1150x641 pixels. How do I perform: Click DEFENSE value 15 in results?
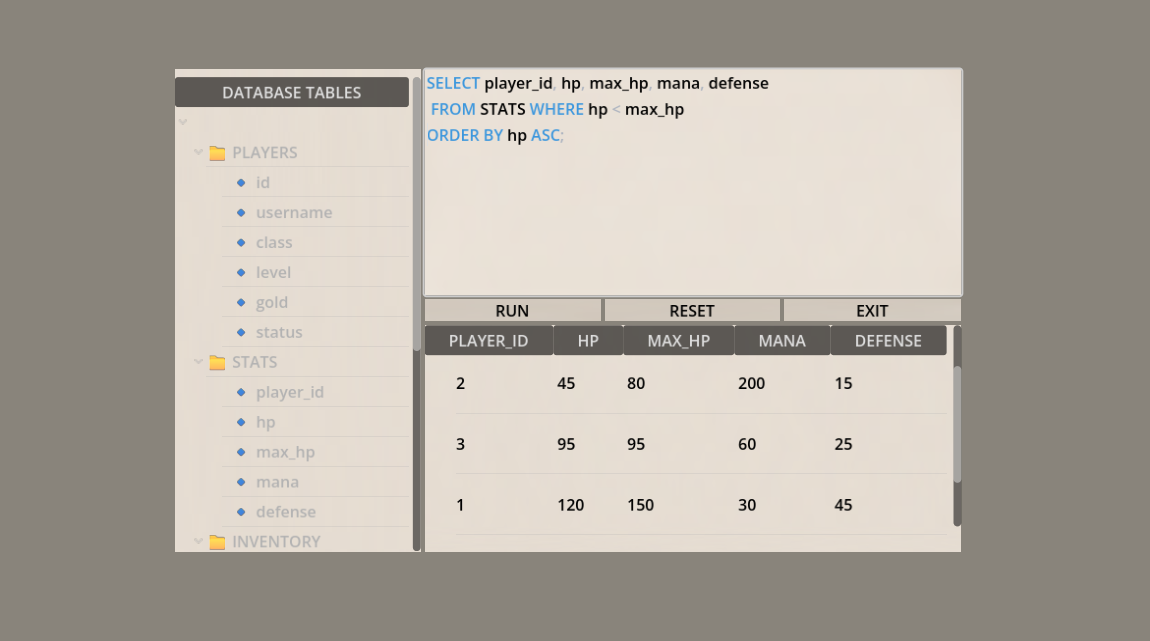coord(843,383)
